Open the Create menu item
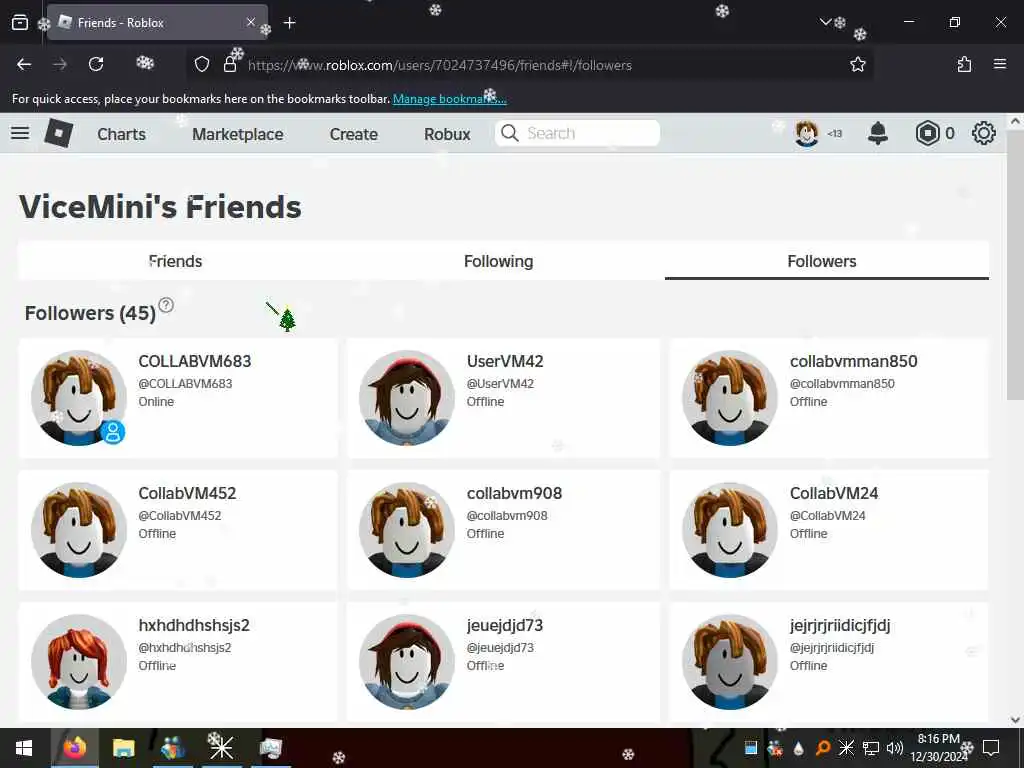Image resolution: width=1024 pixels, height=768 pixels. [353, 134]
